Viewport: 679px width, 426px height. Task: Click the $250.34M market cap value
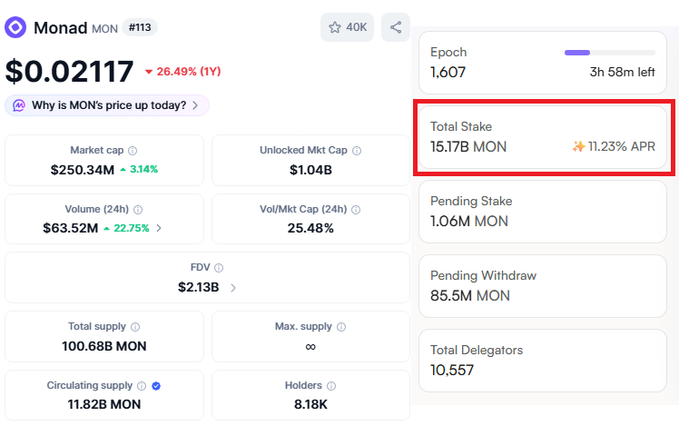tap(82, 170)
